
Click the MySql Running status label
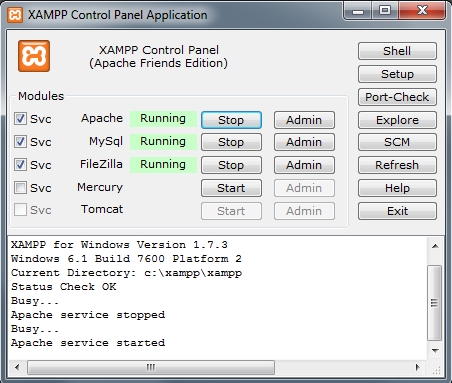click(163, 141)
